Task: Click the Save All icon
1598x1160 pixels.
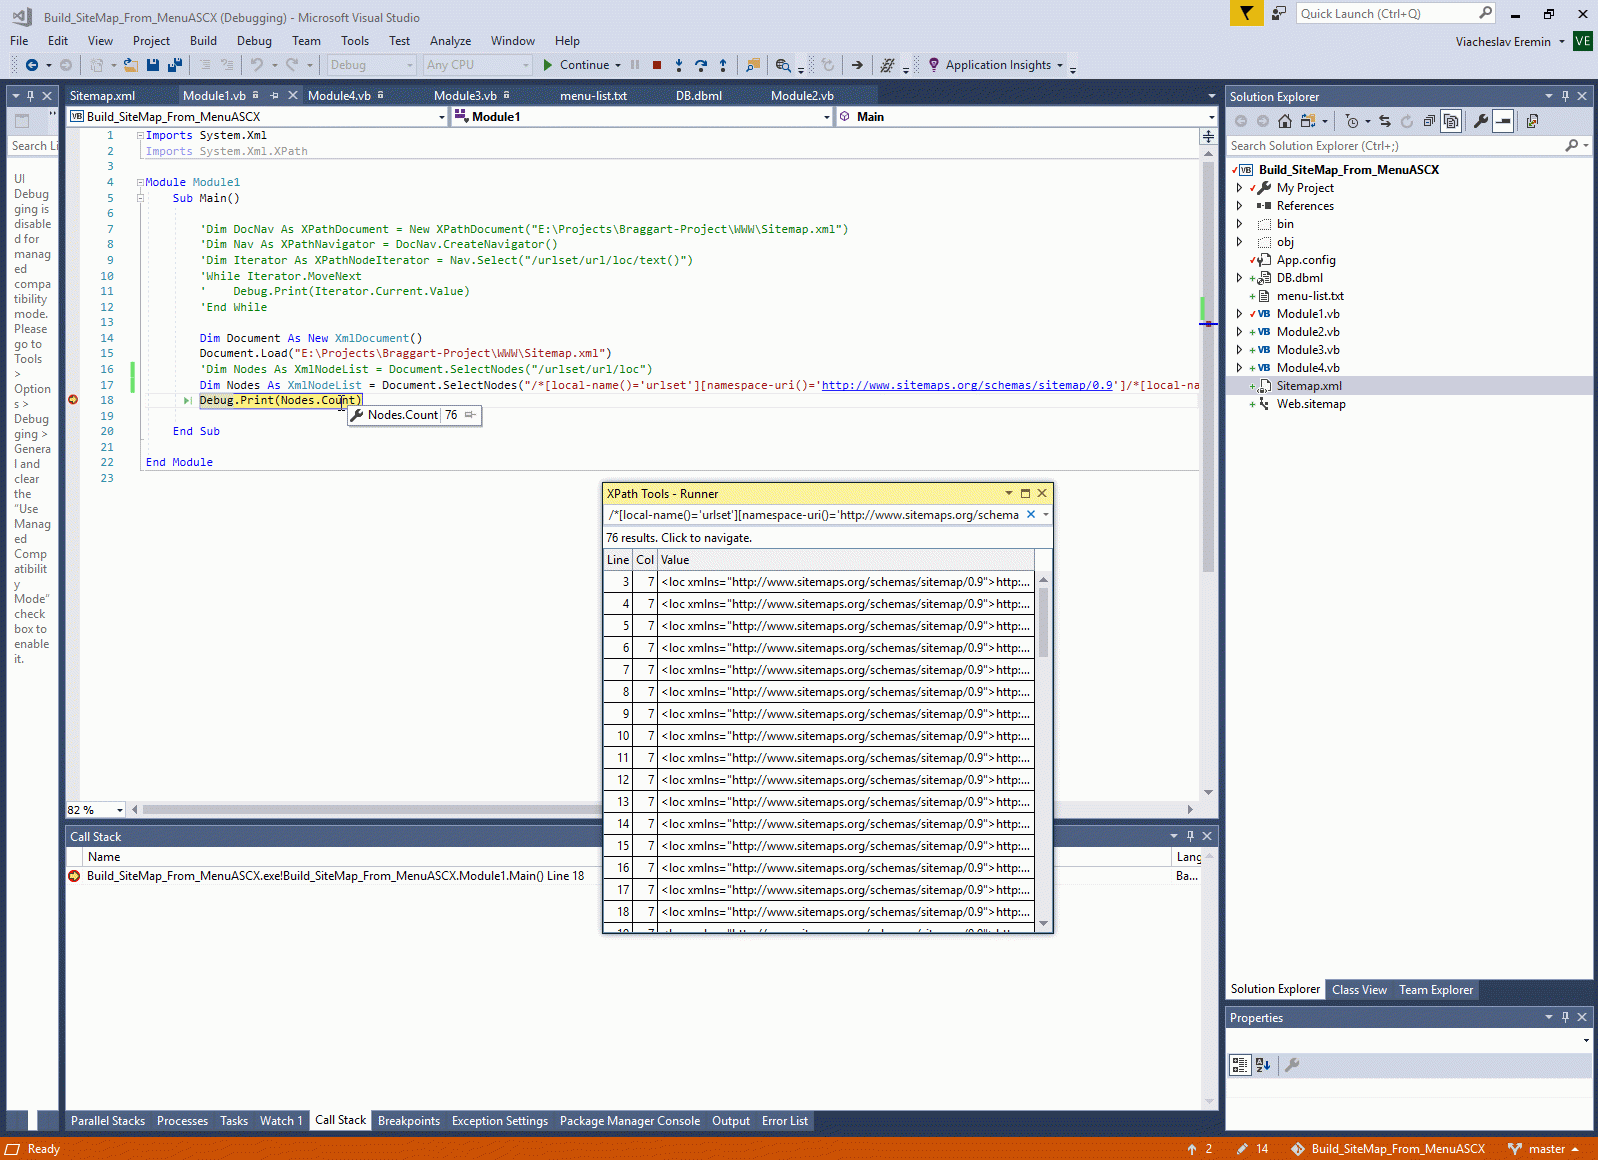Action: pyautogui.click(x=175, y=65)
